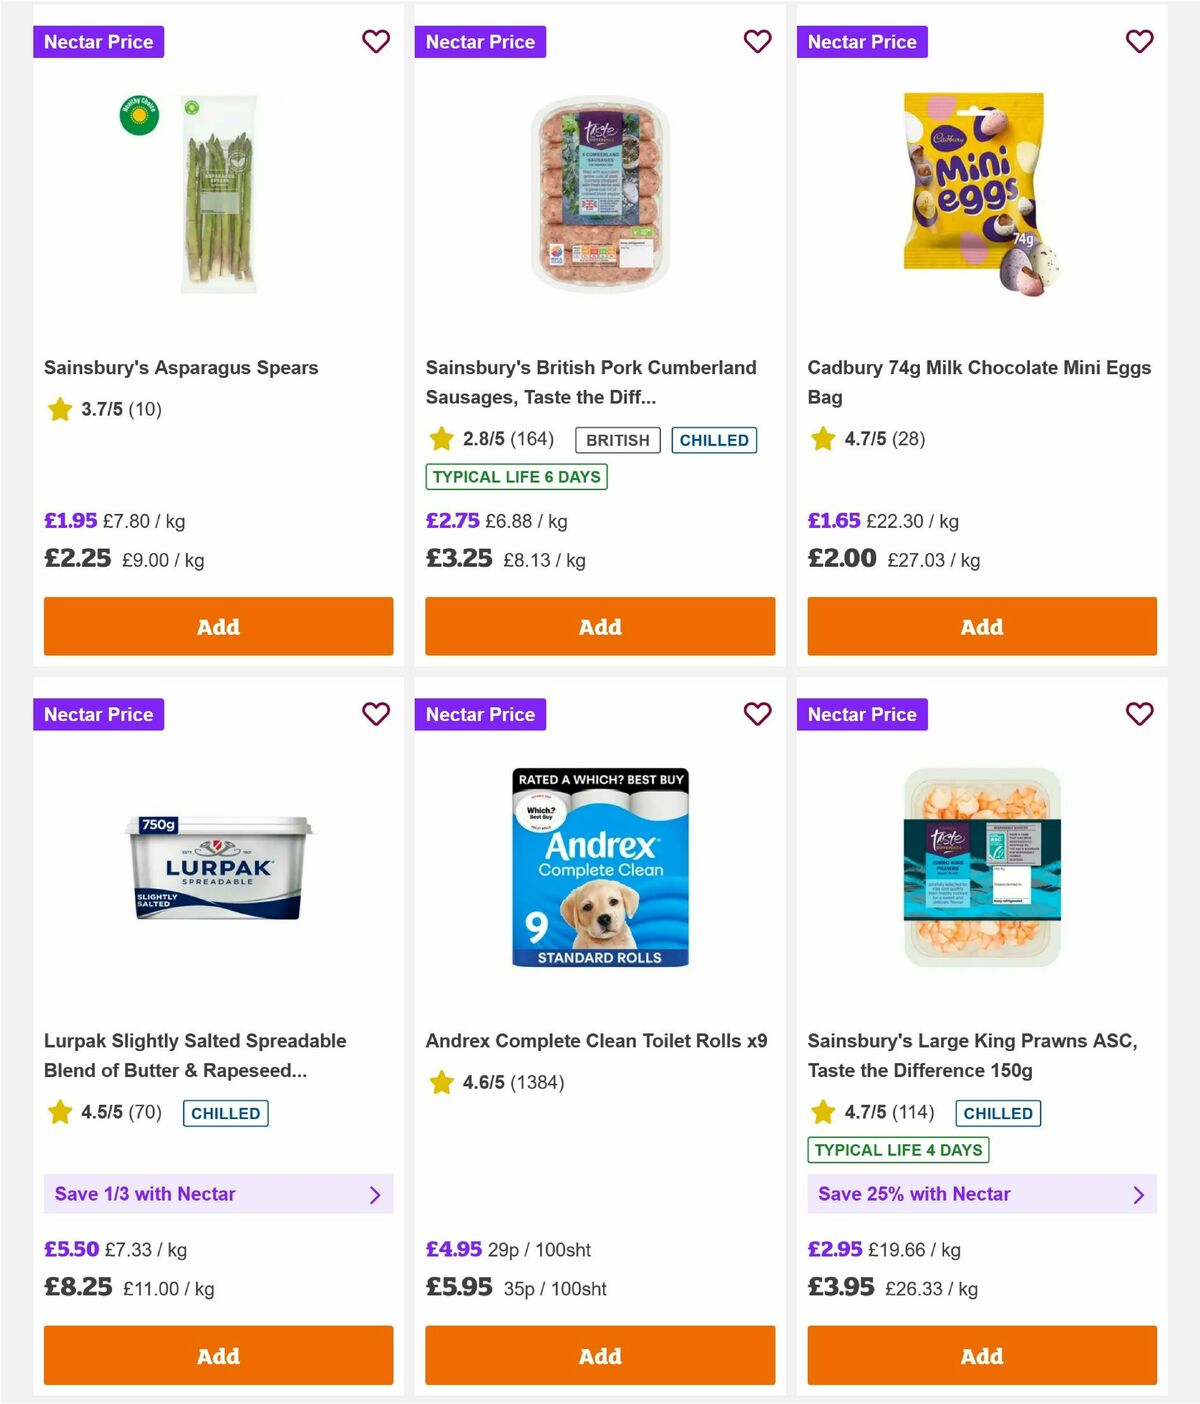Open the Nectar Price badge on asparagus
This screenshot has width=1200, height=1404.
[98, 42]
